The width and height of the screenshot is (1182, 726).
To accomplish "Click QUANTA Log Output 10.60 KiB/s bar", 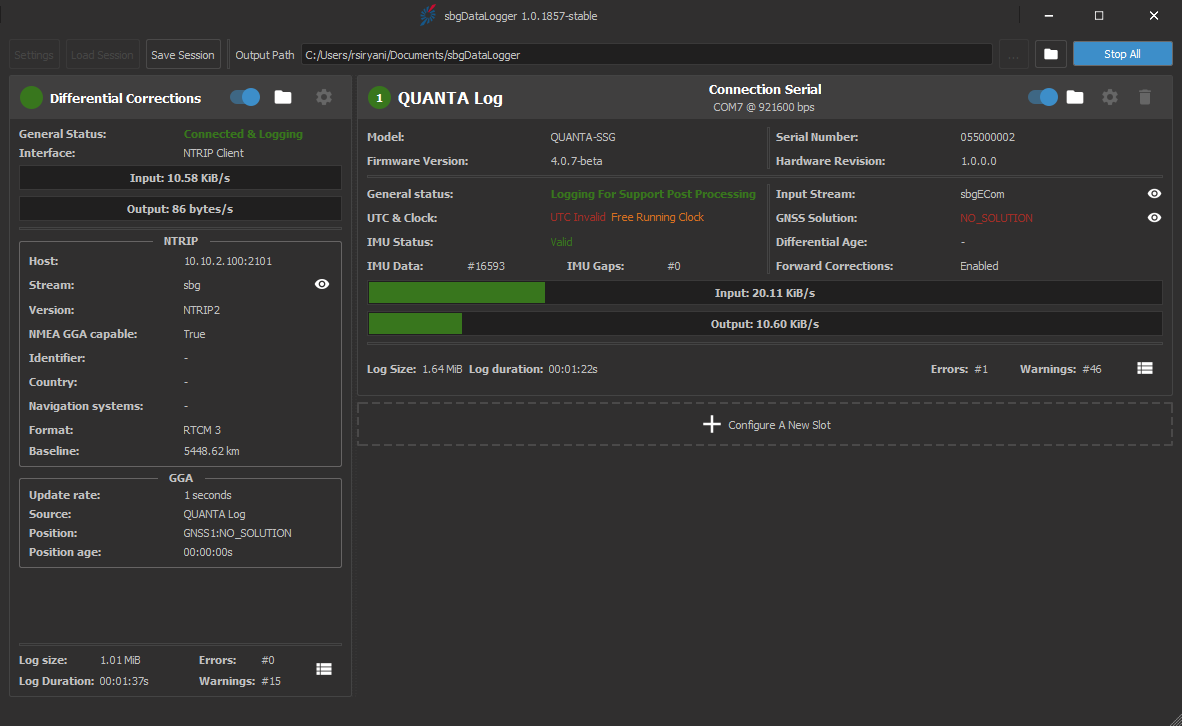I will coord(765,323).
